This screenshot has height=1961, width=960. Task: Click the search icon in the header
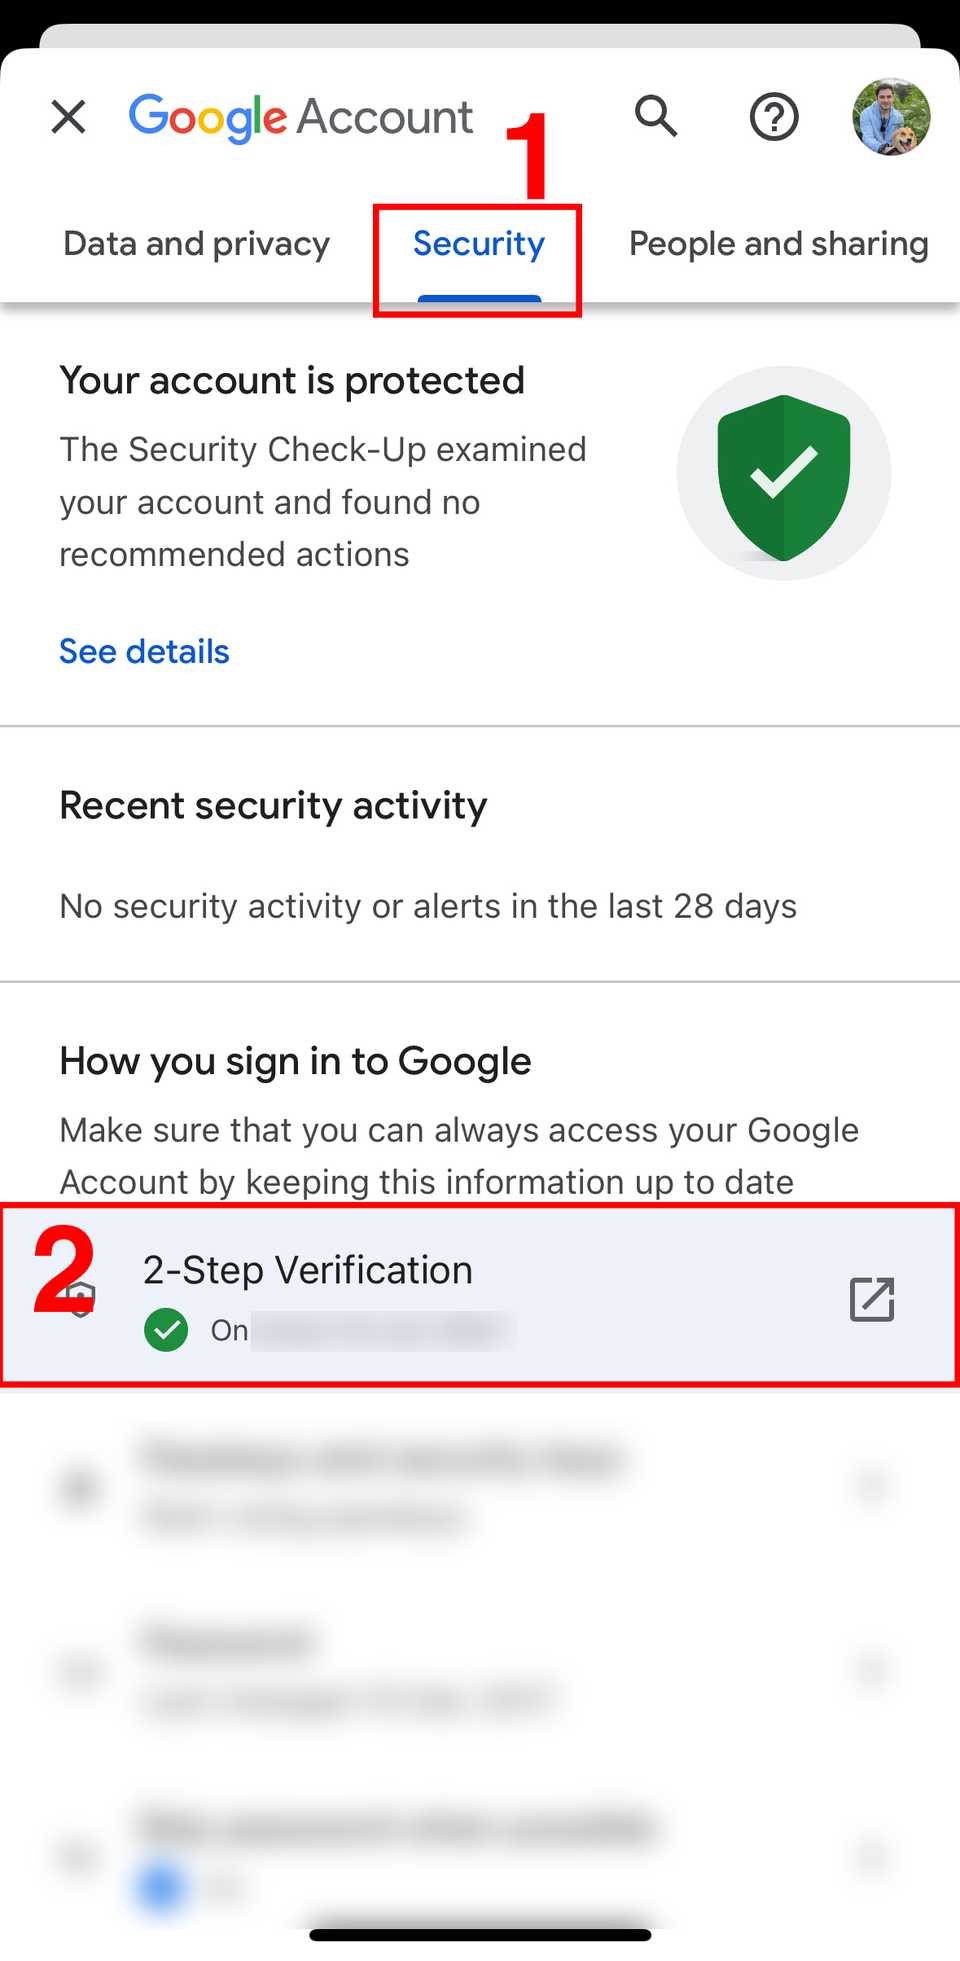click(656, 117)
